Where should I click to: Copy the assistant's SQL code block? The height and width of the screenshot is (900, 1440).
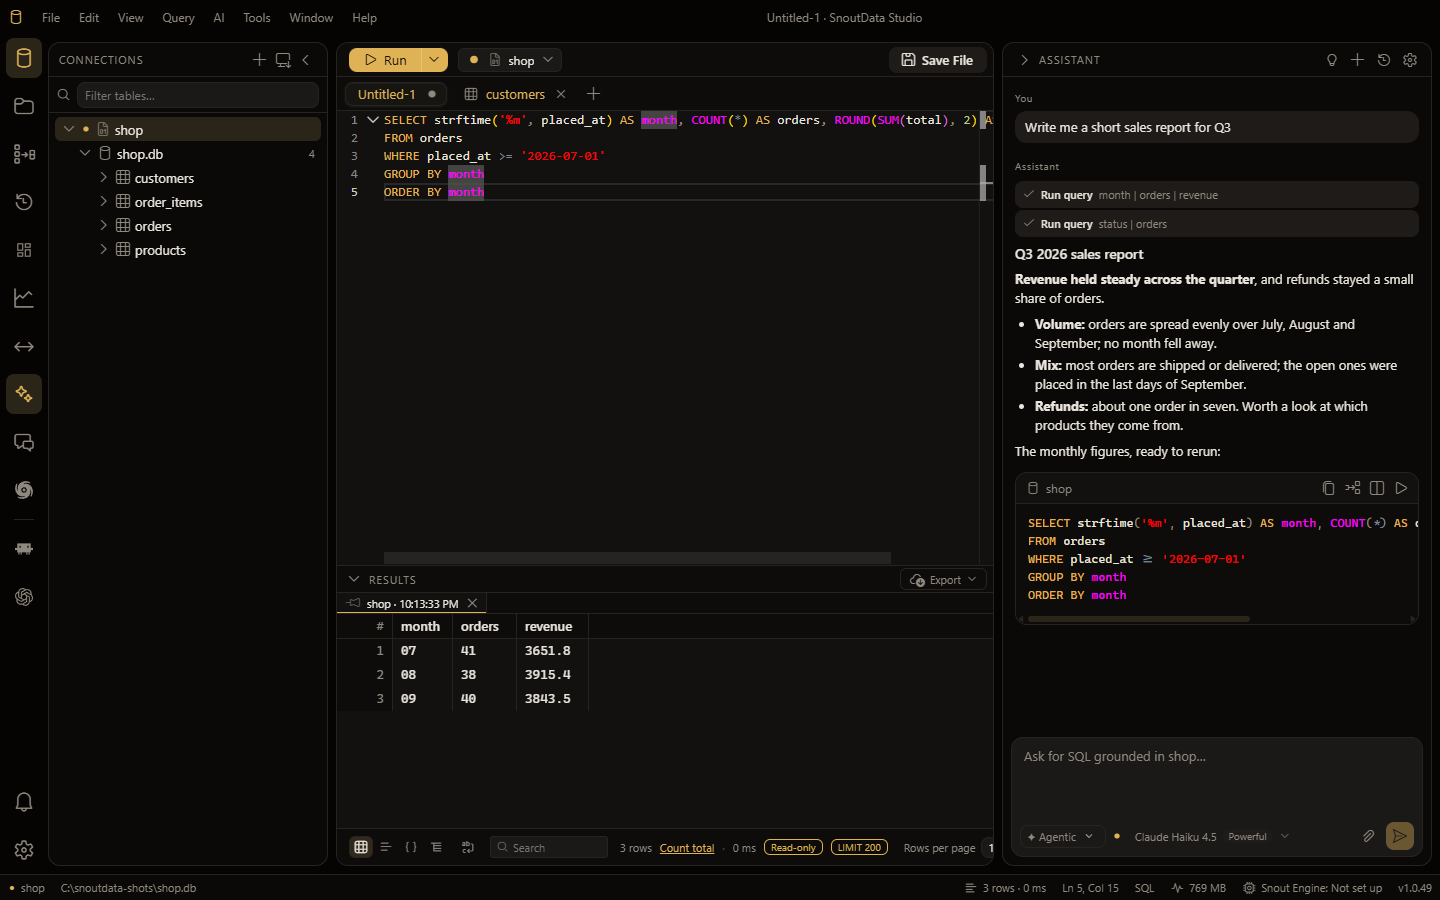point(1328,488)
